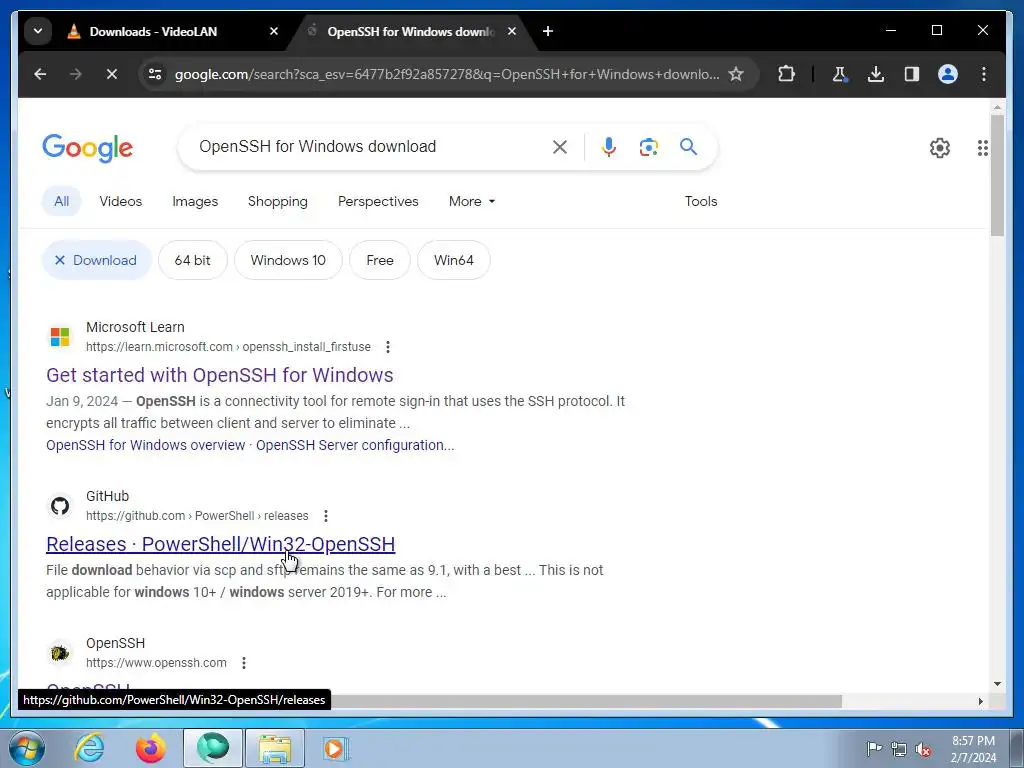Open Google quick settings gear
Image resolution: width=1024 pixels, height=768 pixels.
click(x=940, y=148)
